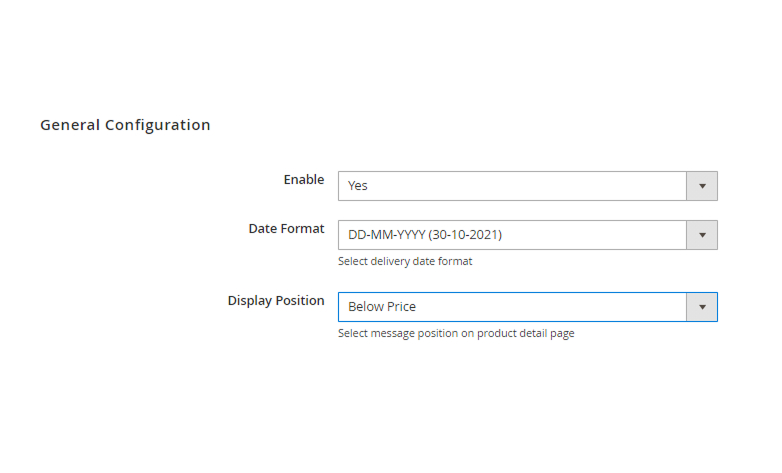This screenshot has width=782, height=473.
Task: Click the 'Below Price' value text
Action: (x=382, y=307)
